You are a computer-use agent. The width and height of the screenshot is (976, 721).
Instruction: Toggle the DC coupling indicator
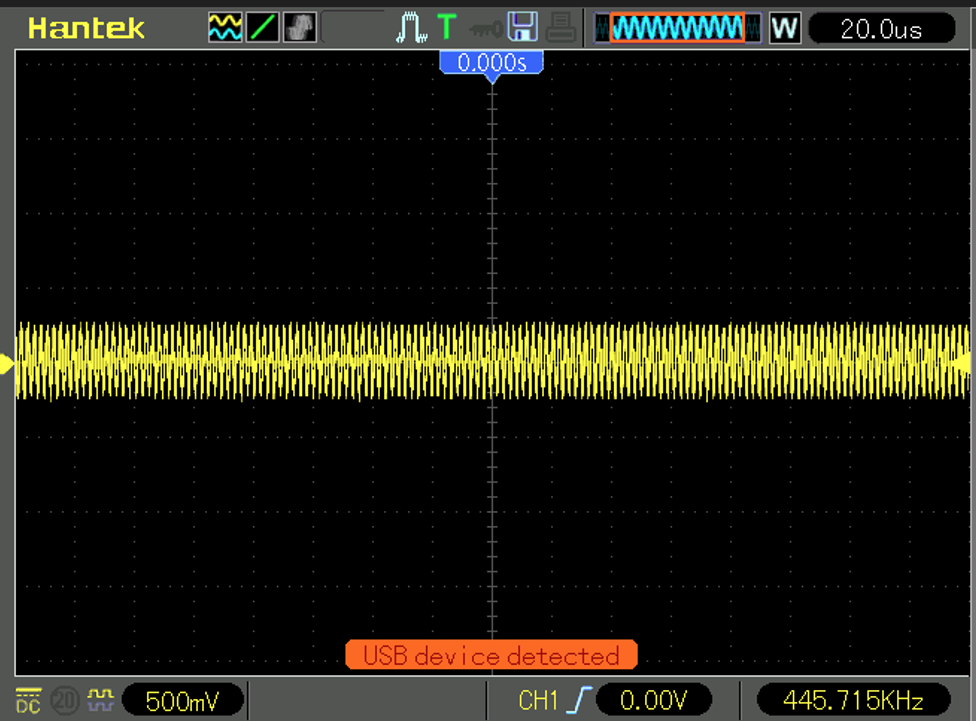28,701
